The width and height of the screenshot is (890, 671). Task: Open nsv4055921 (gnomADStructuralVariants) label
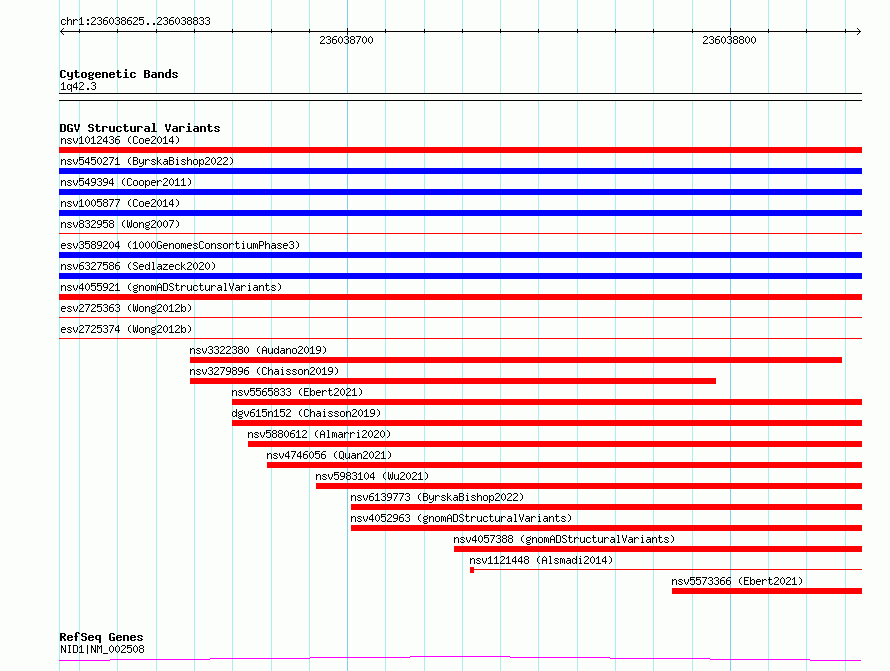pos(171,287)
